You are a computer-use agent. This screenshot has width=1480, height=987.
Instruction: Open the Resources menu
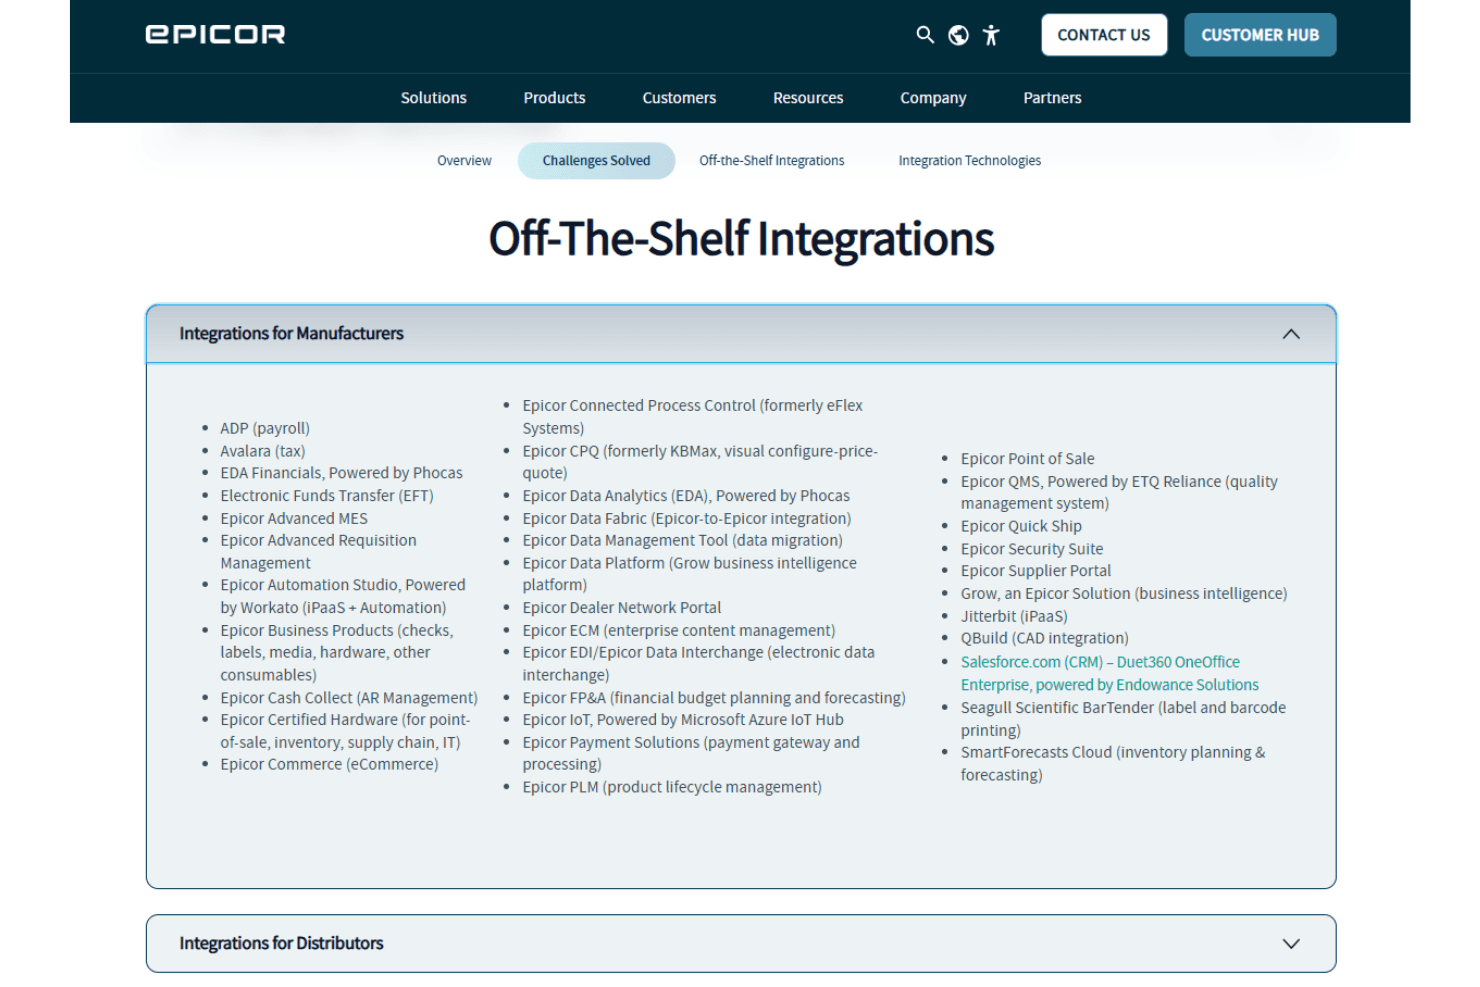click(808, 98)
